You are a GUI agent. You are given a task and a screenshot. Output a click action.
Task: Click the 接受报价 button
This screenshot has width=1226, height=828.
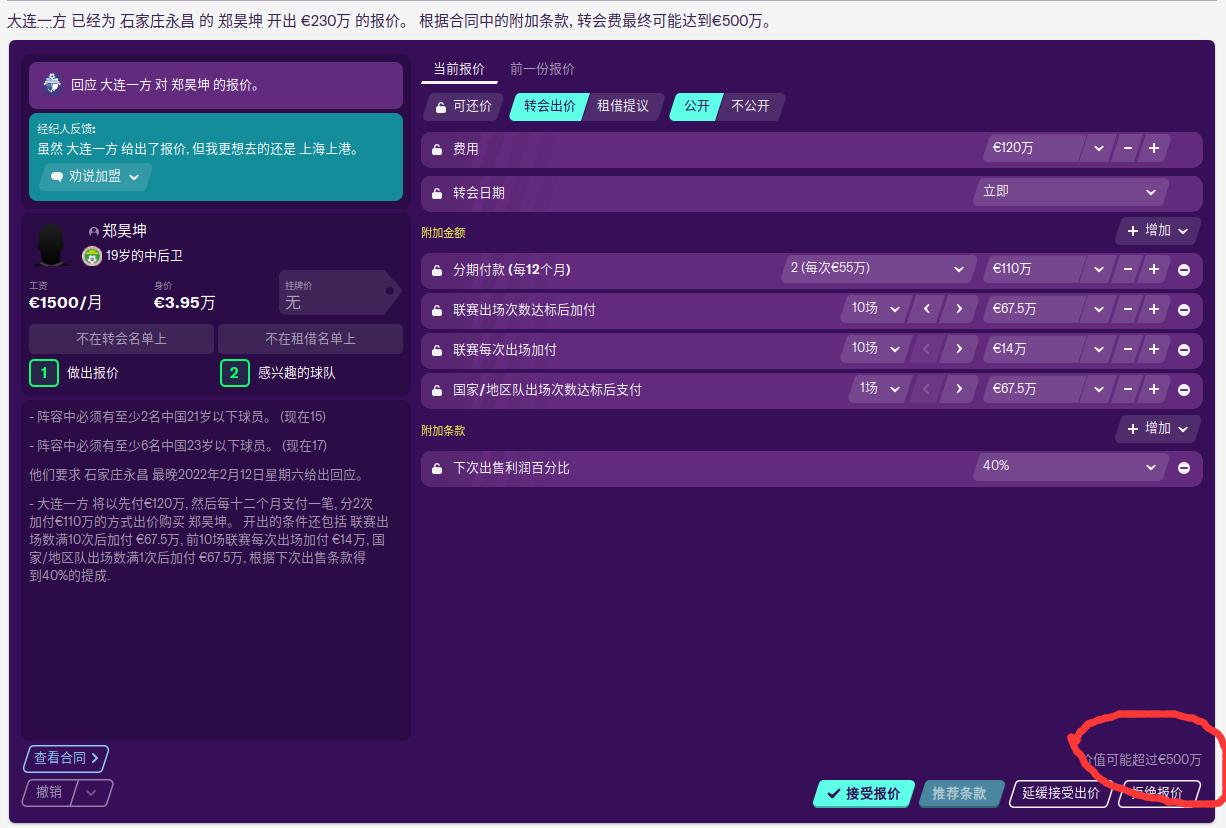pyautogui.click(x=863, y=794)
